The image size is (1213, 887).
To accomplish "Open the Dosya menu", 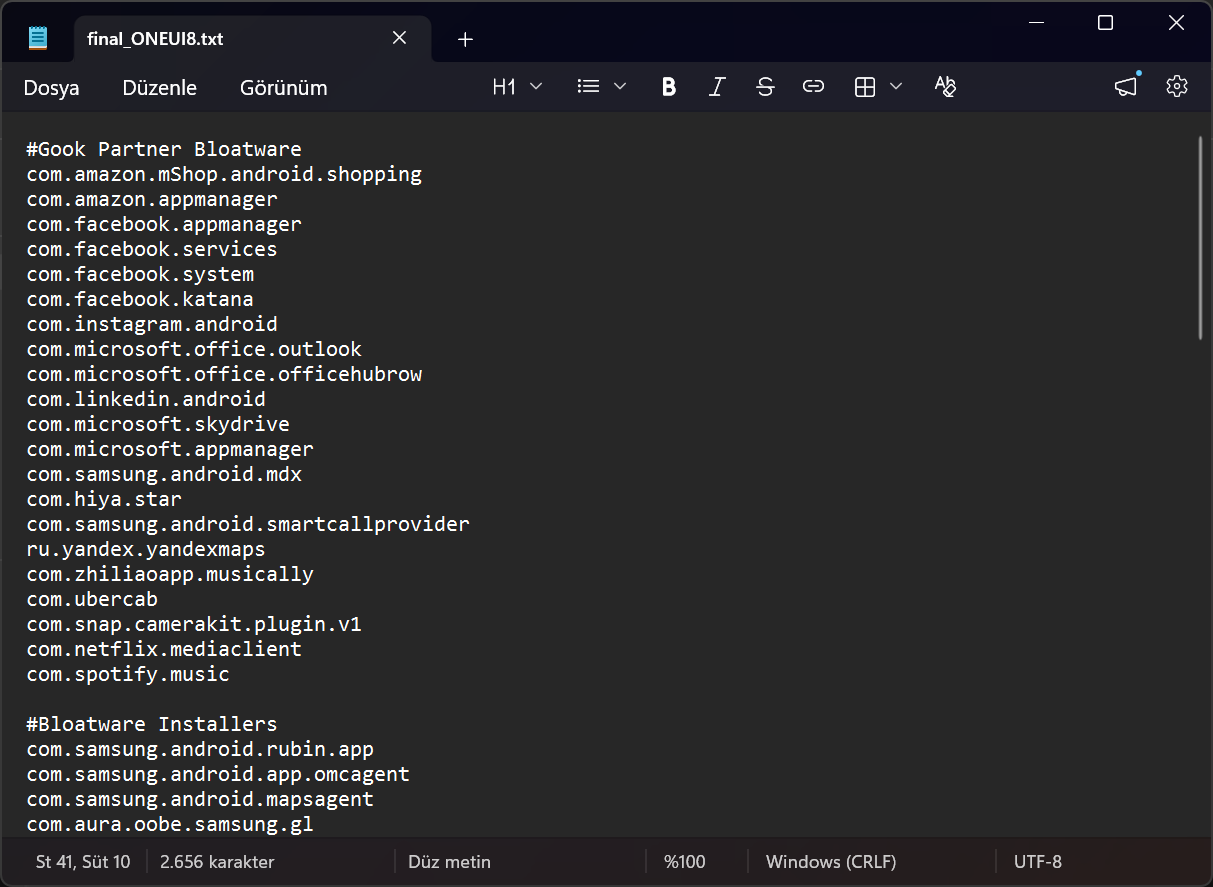I will point(52,87).
